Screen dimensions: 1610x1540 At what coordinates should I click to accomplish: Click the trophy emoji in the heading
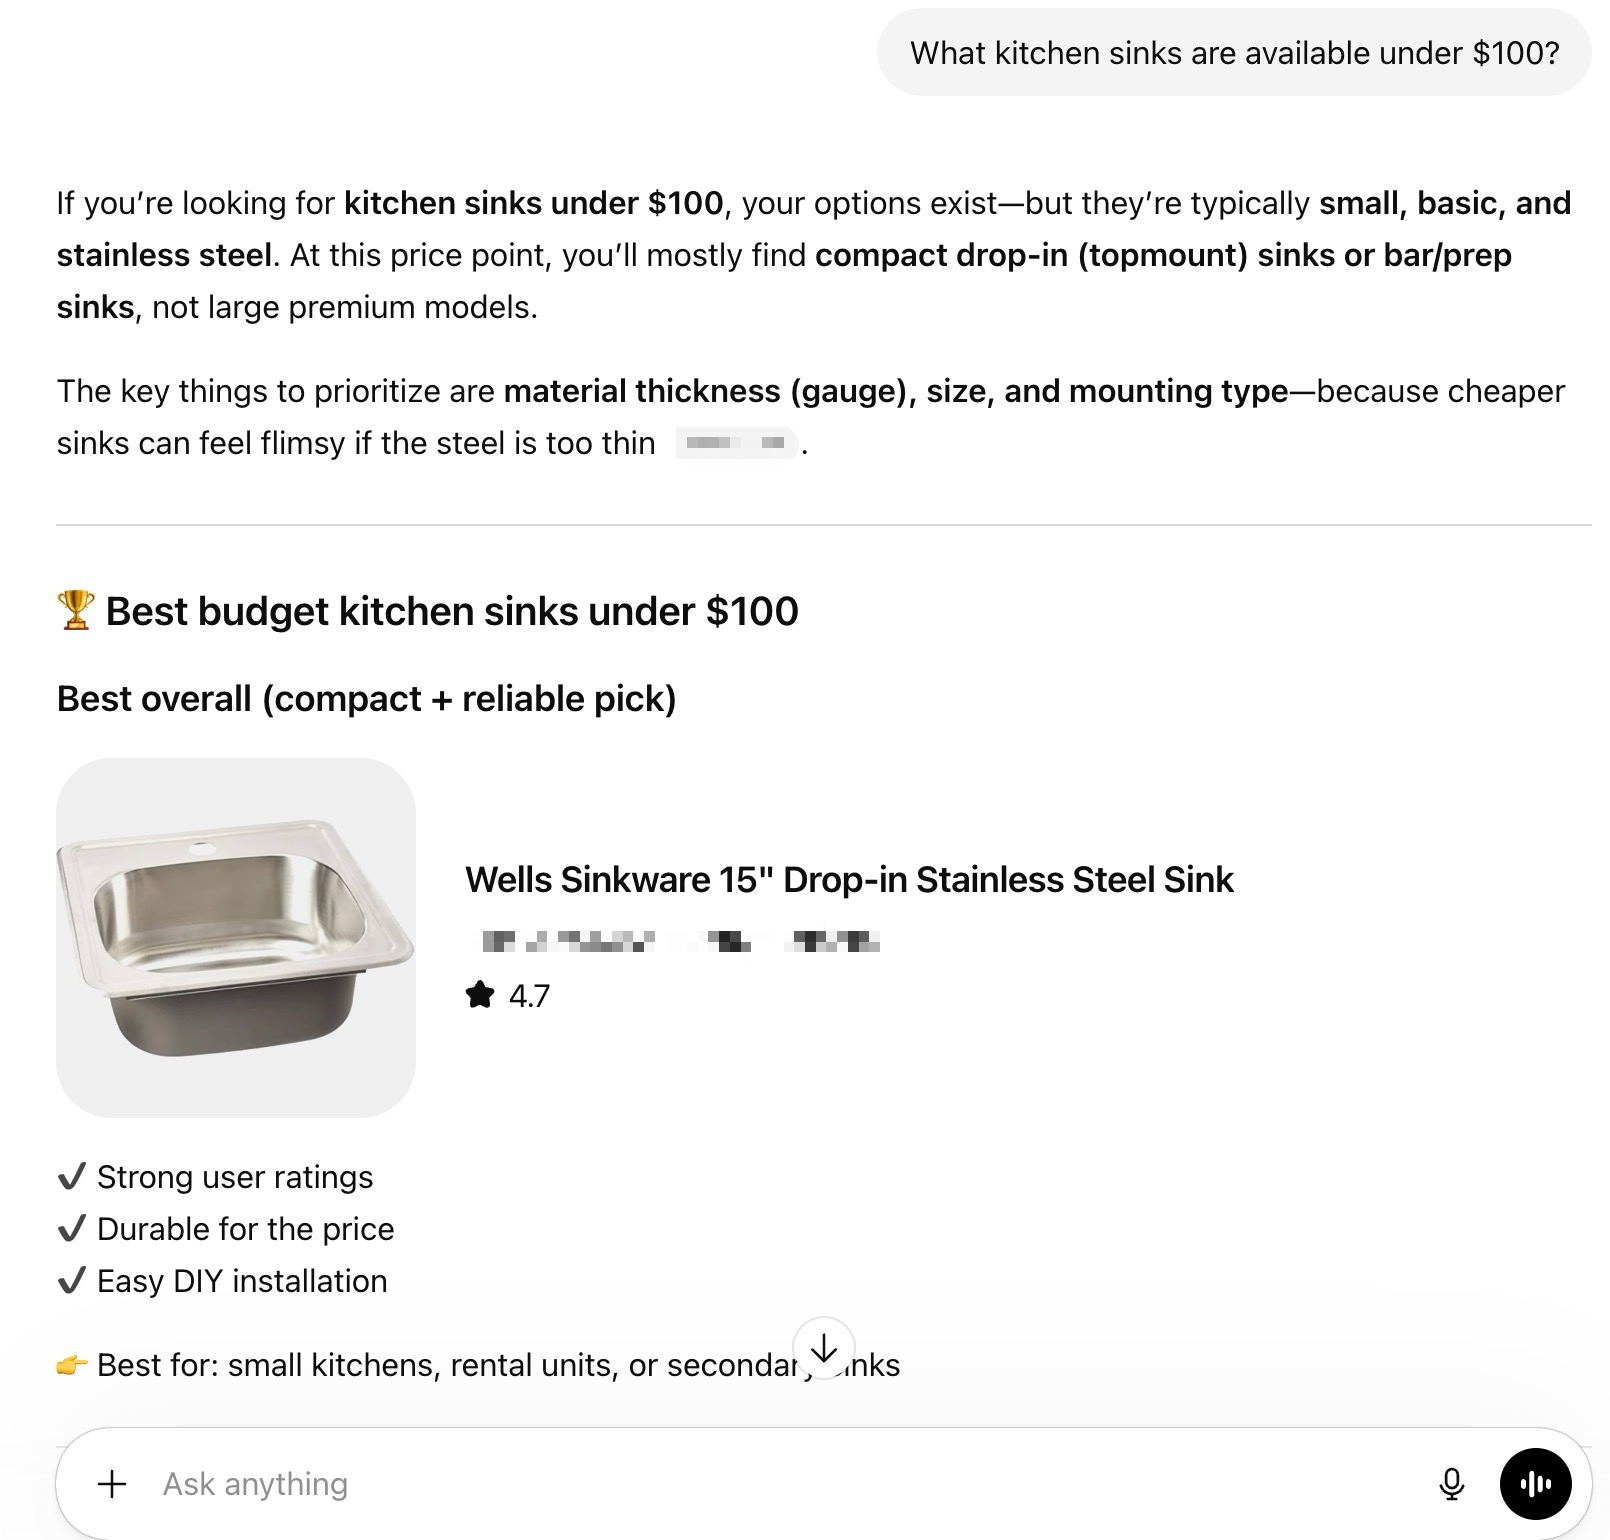point(76,610)
